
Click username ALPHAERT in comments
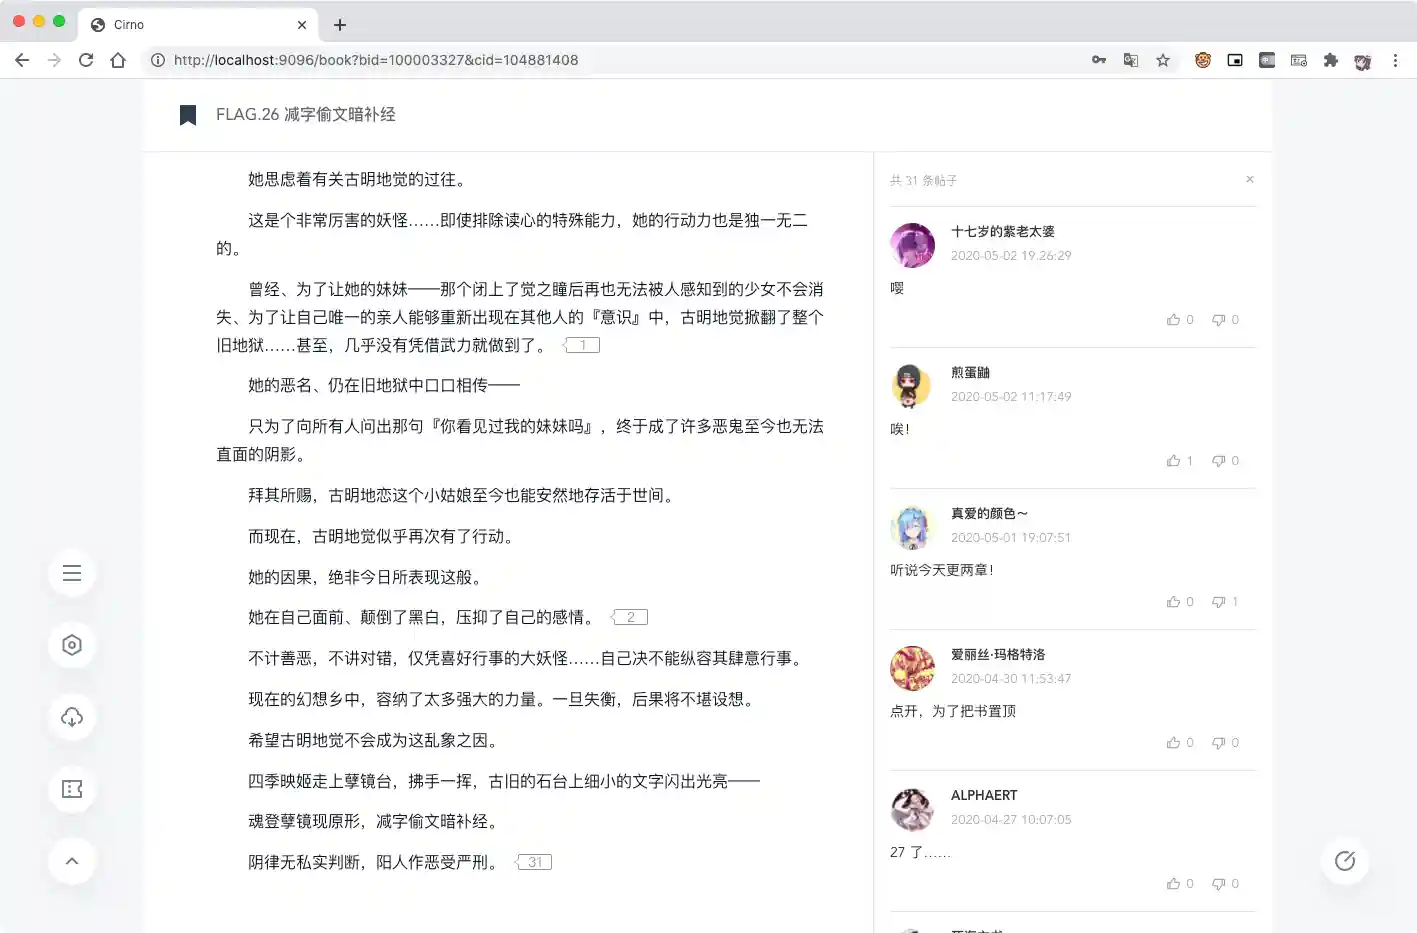983,795
